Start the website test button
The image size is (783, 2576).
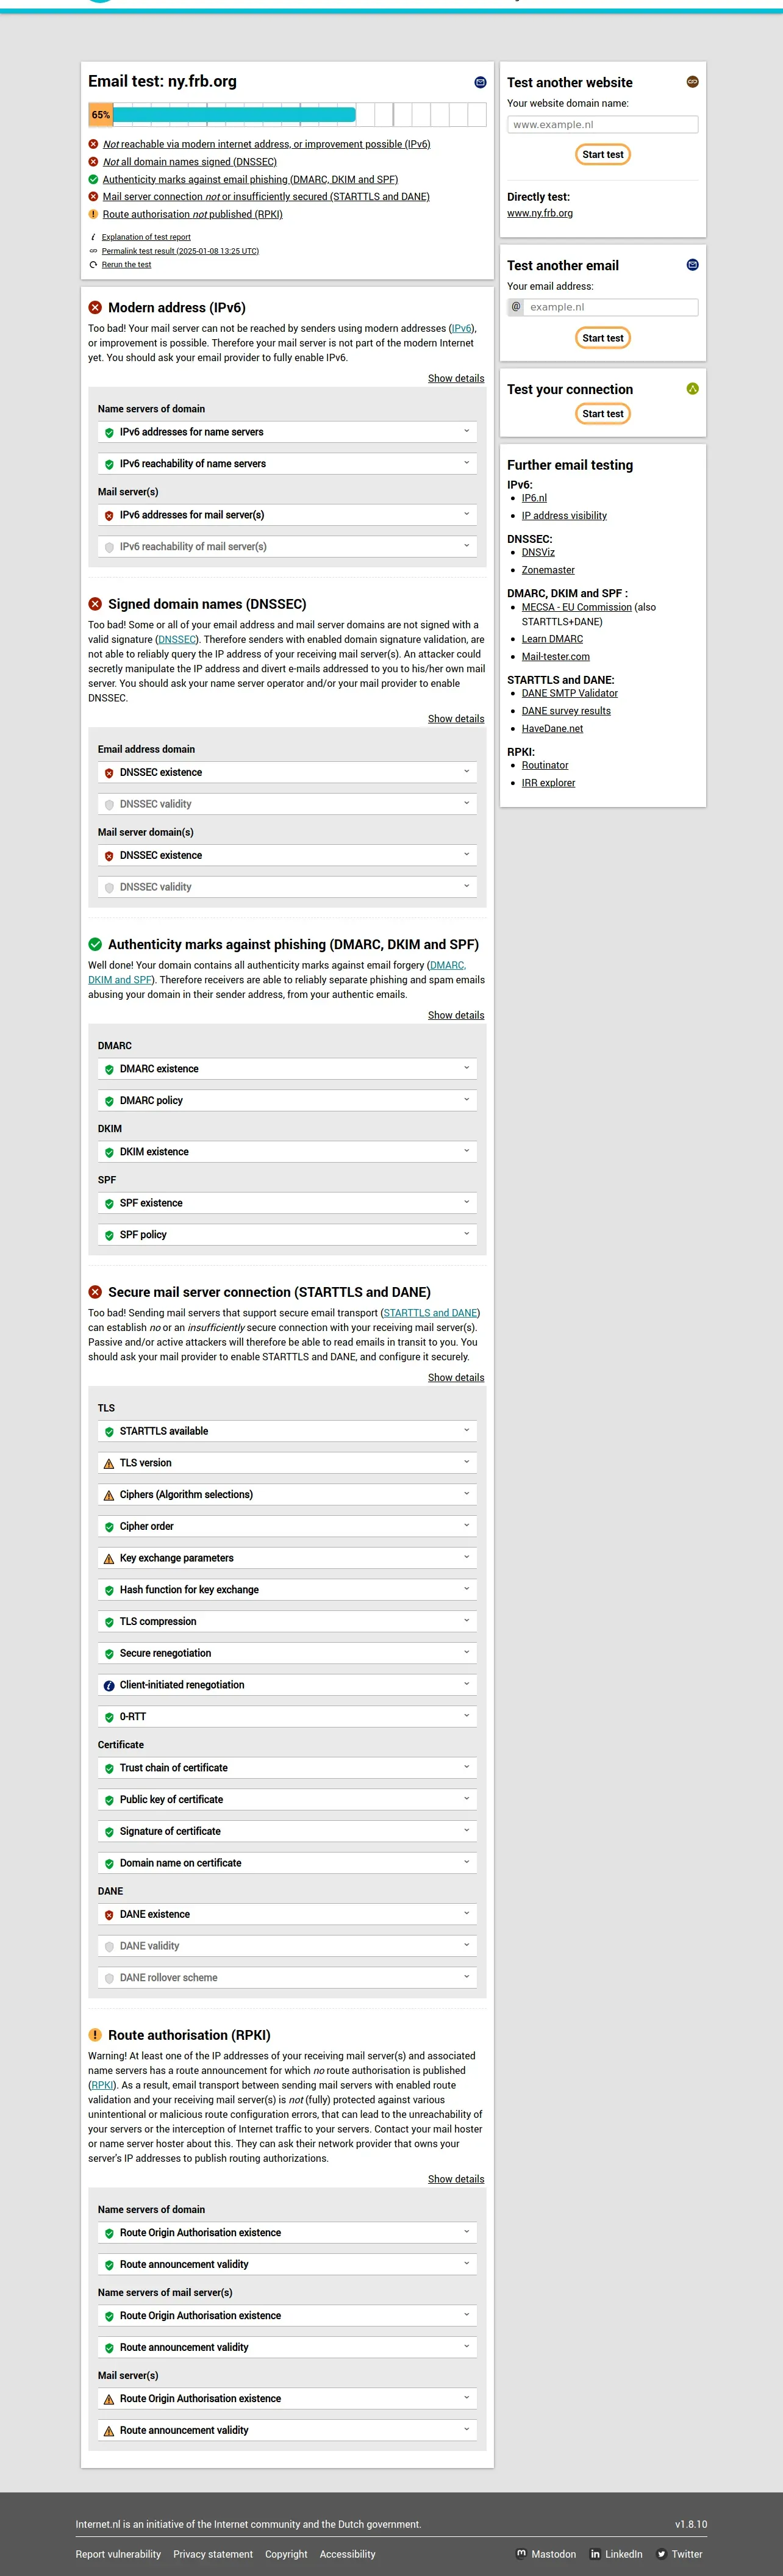click(x=602, y=155)
